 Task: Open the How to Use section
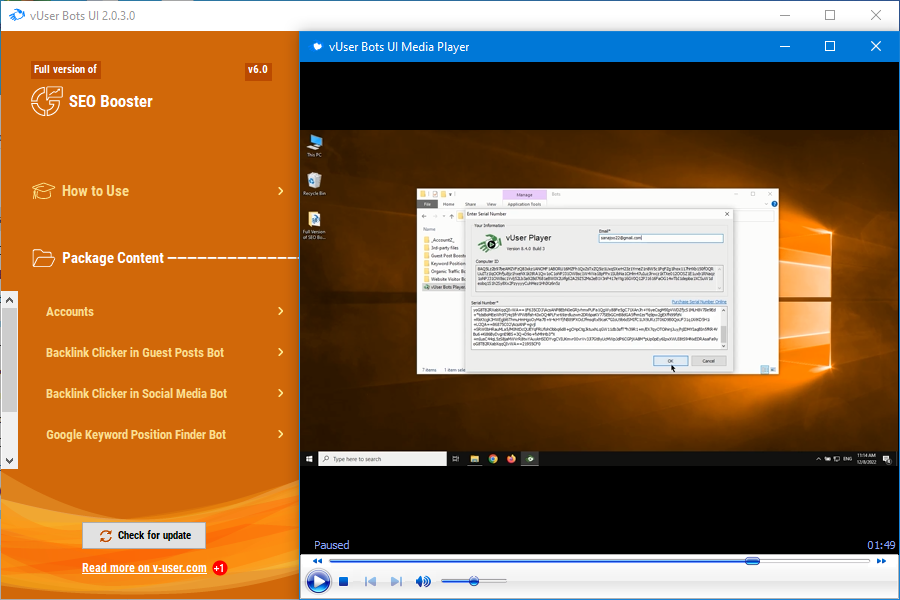(x=95, y=191)
